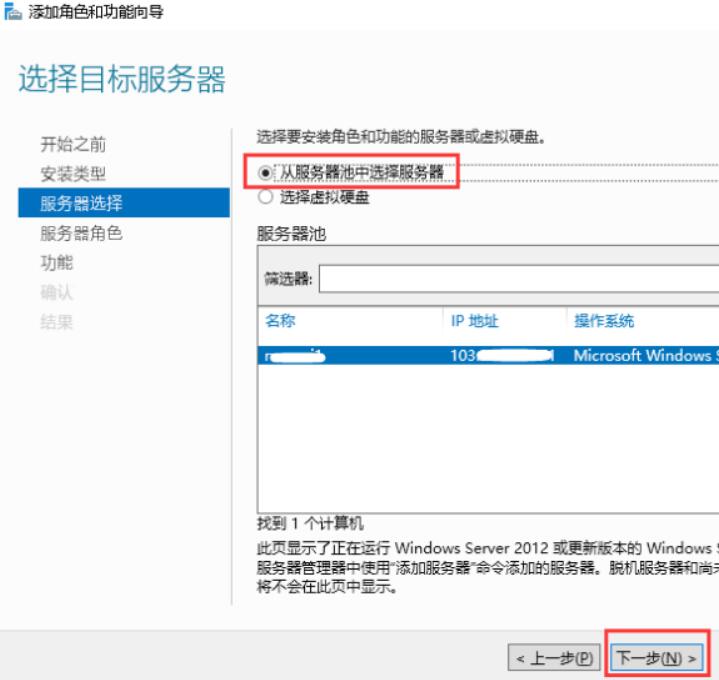Click the 下一步(N) button

pos(657,658)
